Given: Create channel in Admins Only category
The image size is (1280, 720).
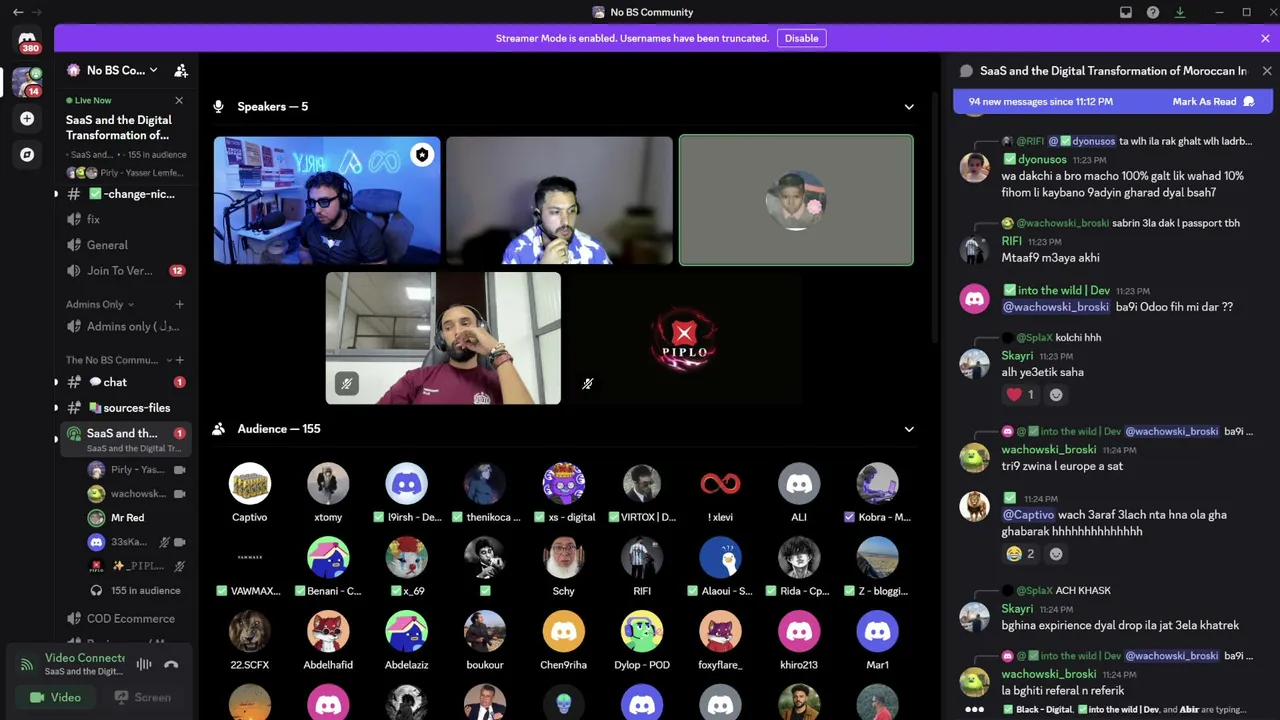Looking at the screenshot, I should coord(180,304).
